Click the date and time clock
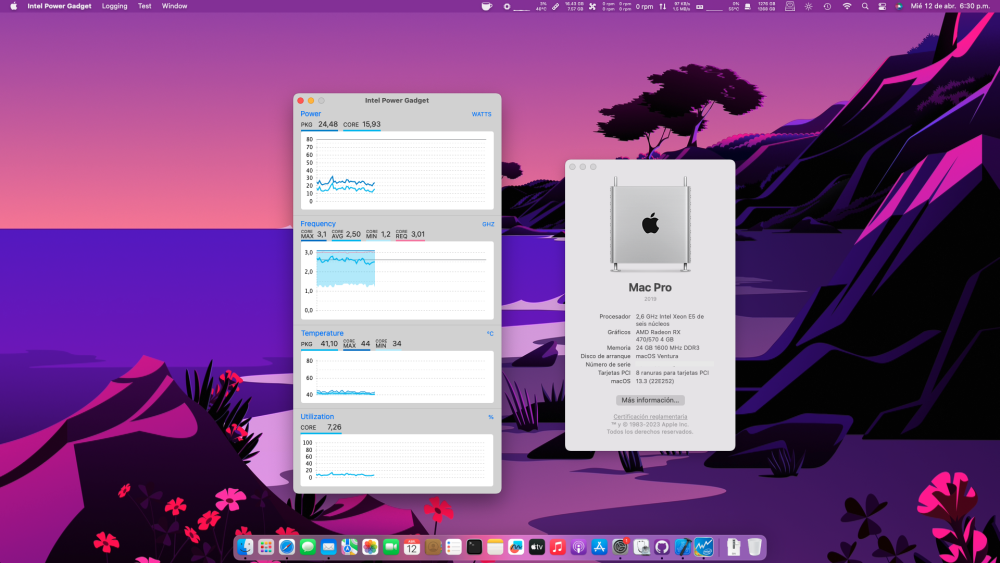 tap(950, 6)
